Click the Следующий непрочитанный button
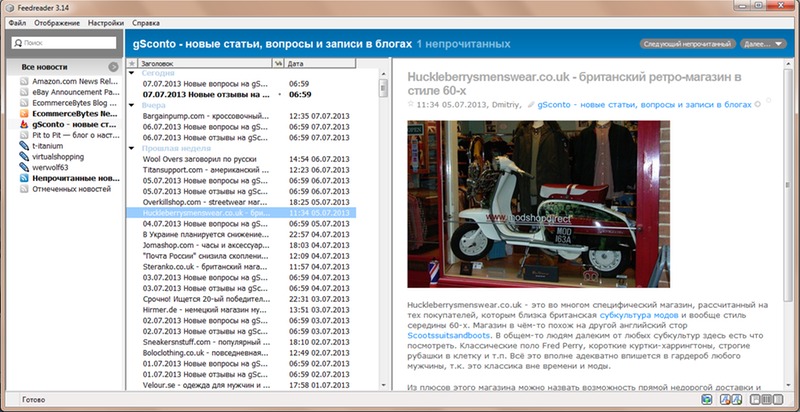Viewport: 800px width, 412px height. [687, 44]
